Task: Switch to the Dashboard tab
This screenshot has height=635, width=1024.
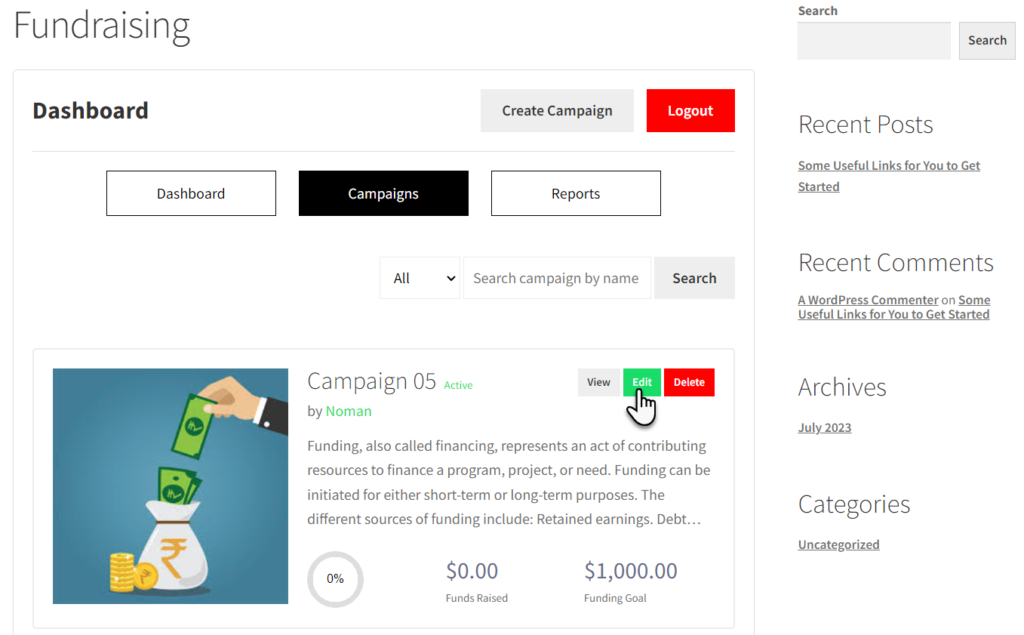Action: coord(191,193)
